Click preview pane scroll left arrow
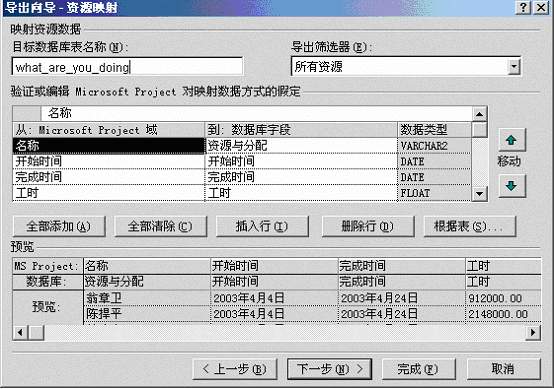 [x=20, y=332]
